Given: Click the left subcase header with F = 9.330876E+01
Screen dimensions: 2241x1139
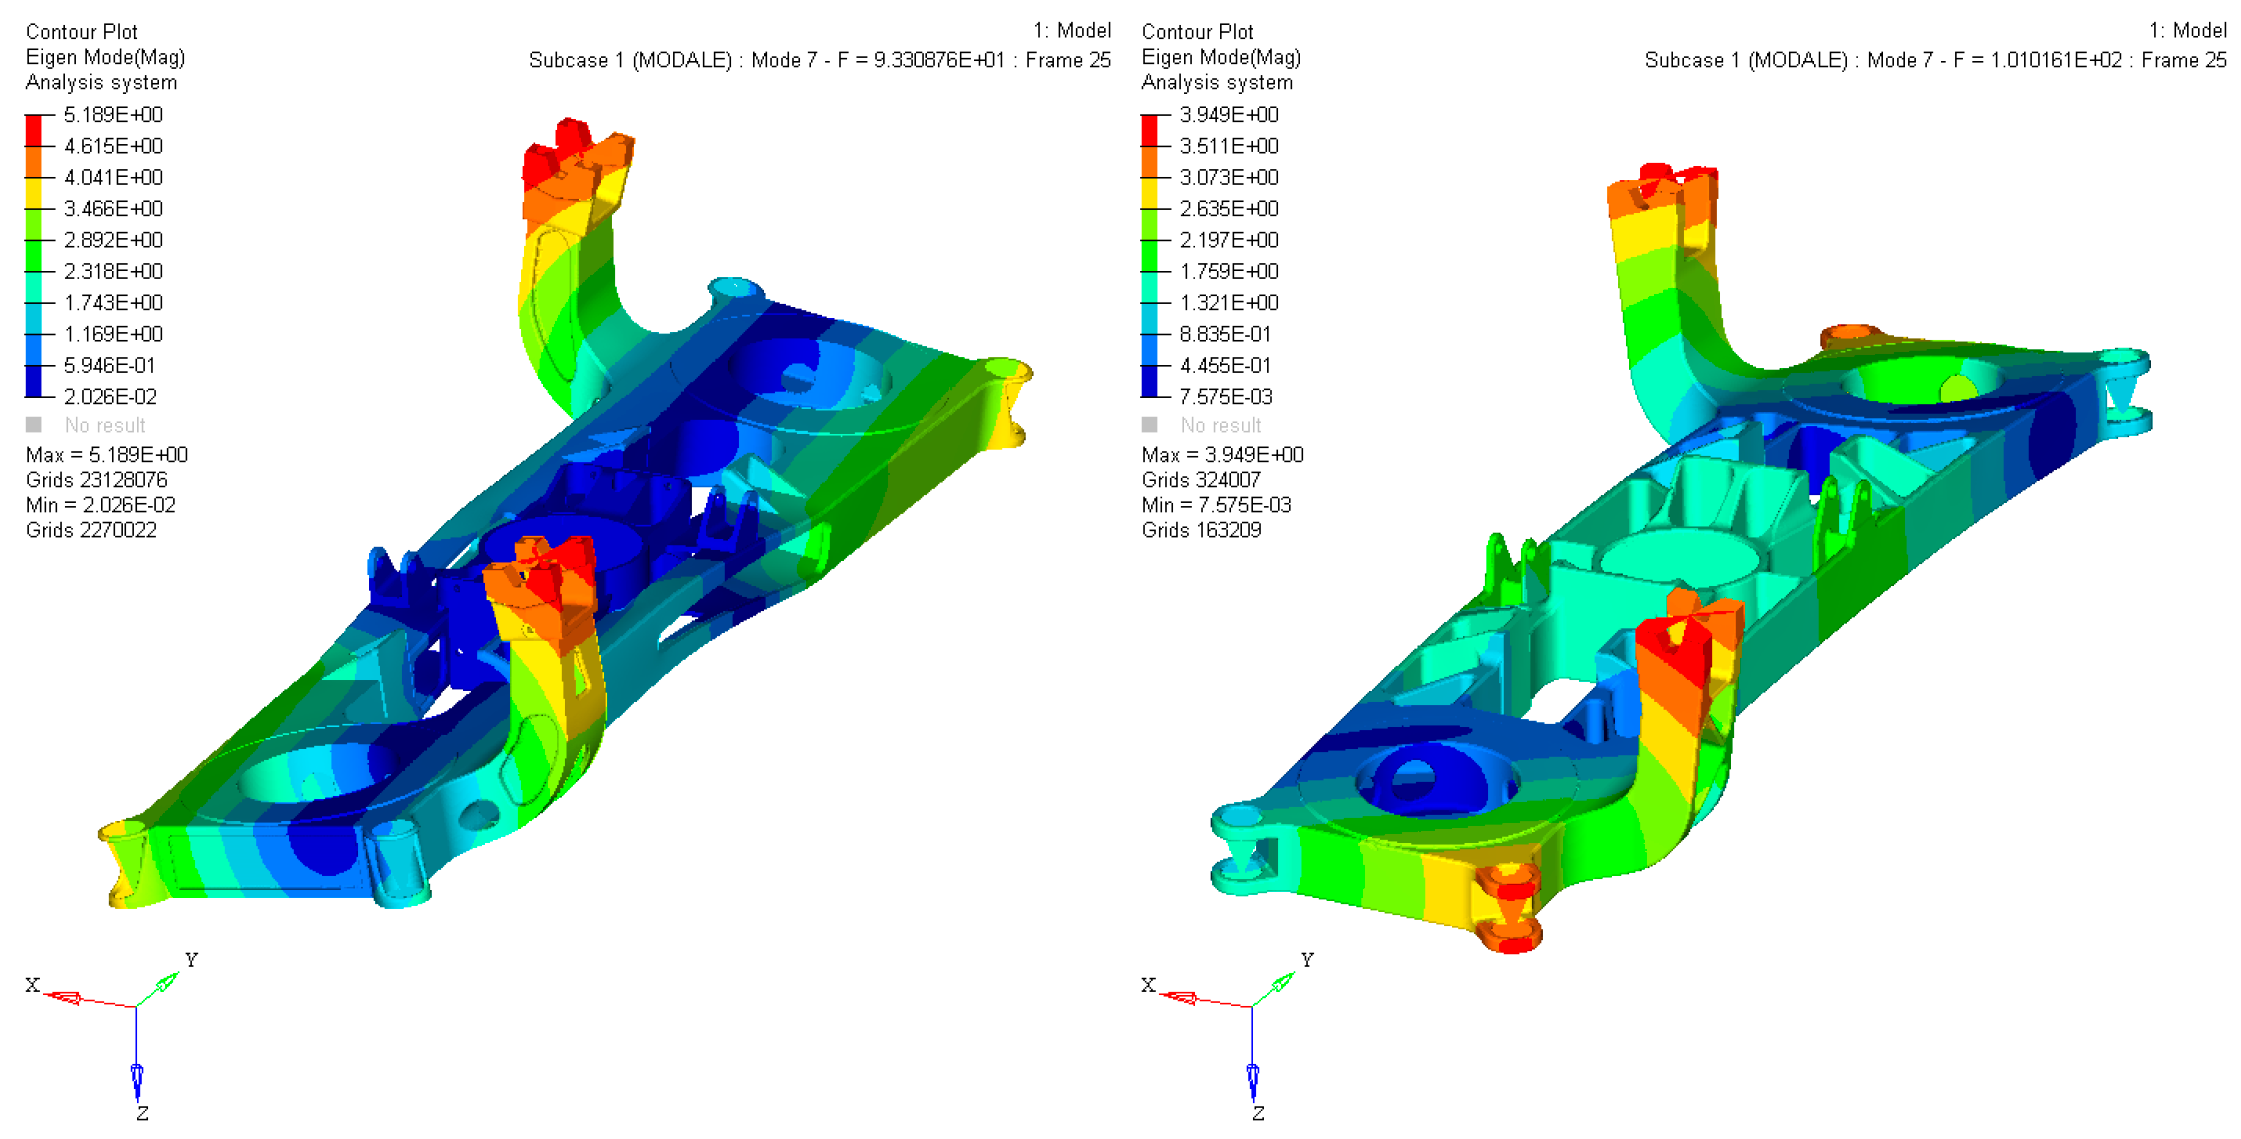Looking at the screenshot, I should point(819,60).
